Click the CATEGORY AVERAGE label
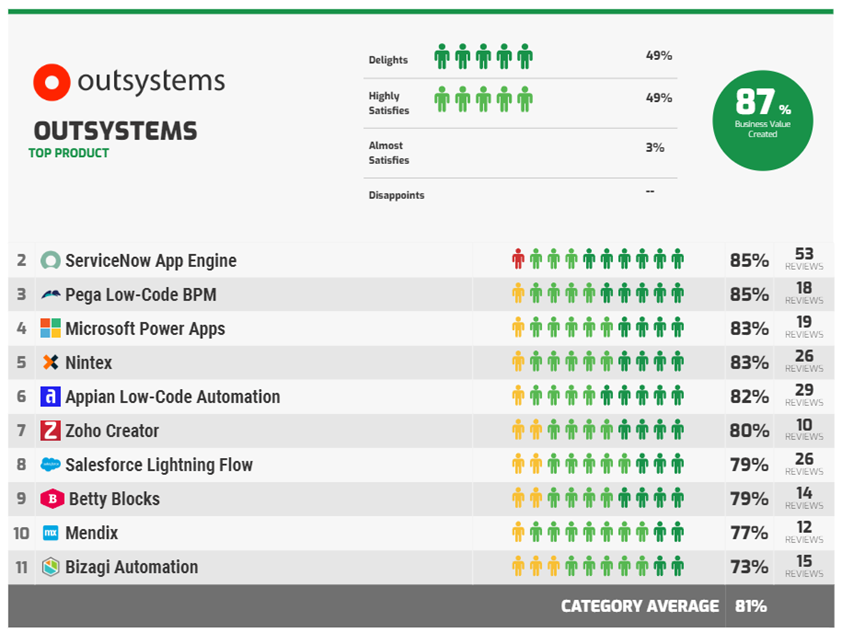 (640, 607)
